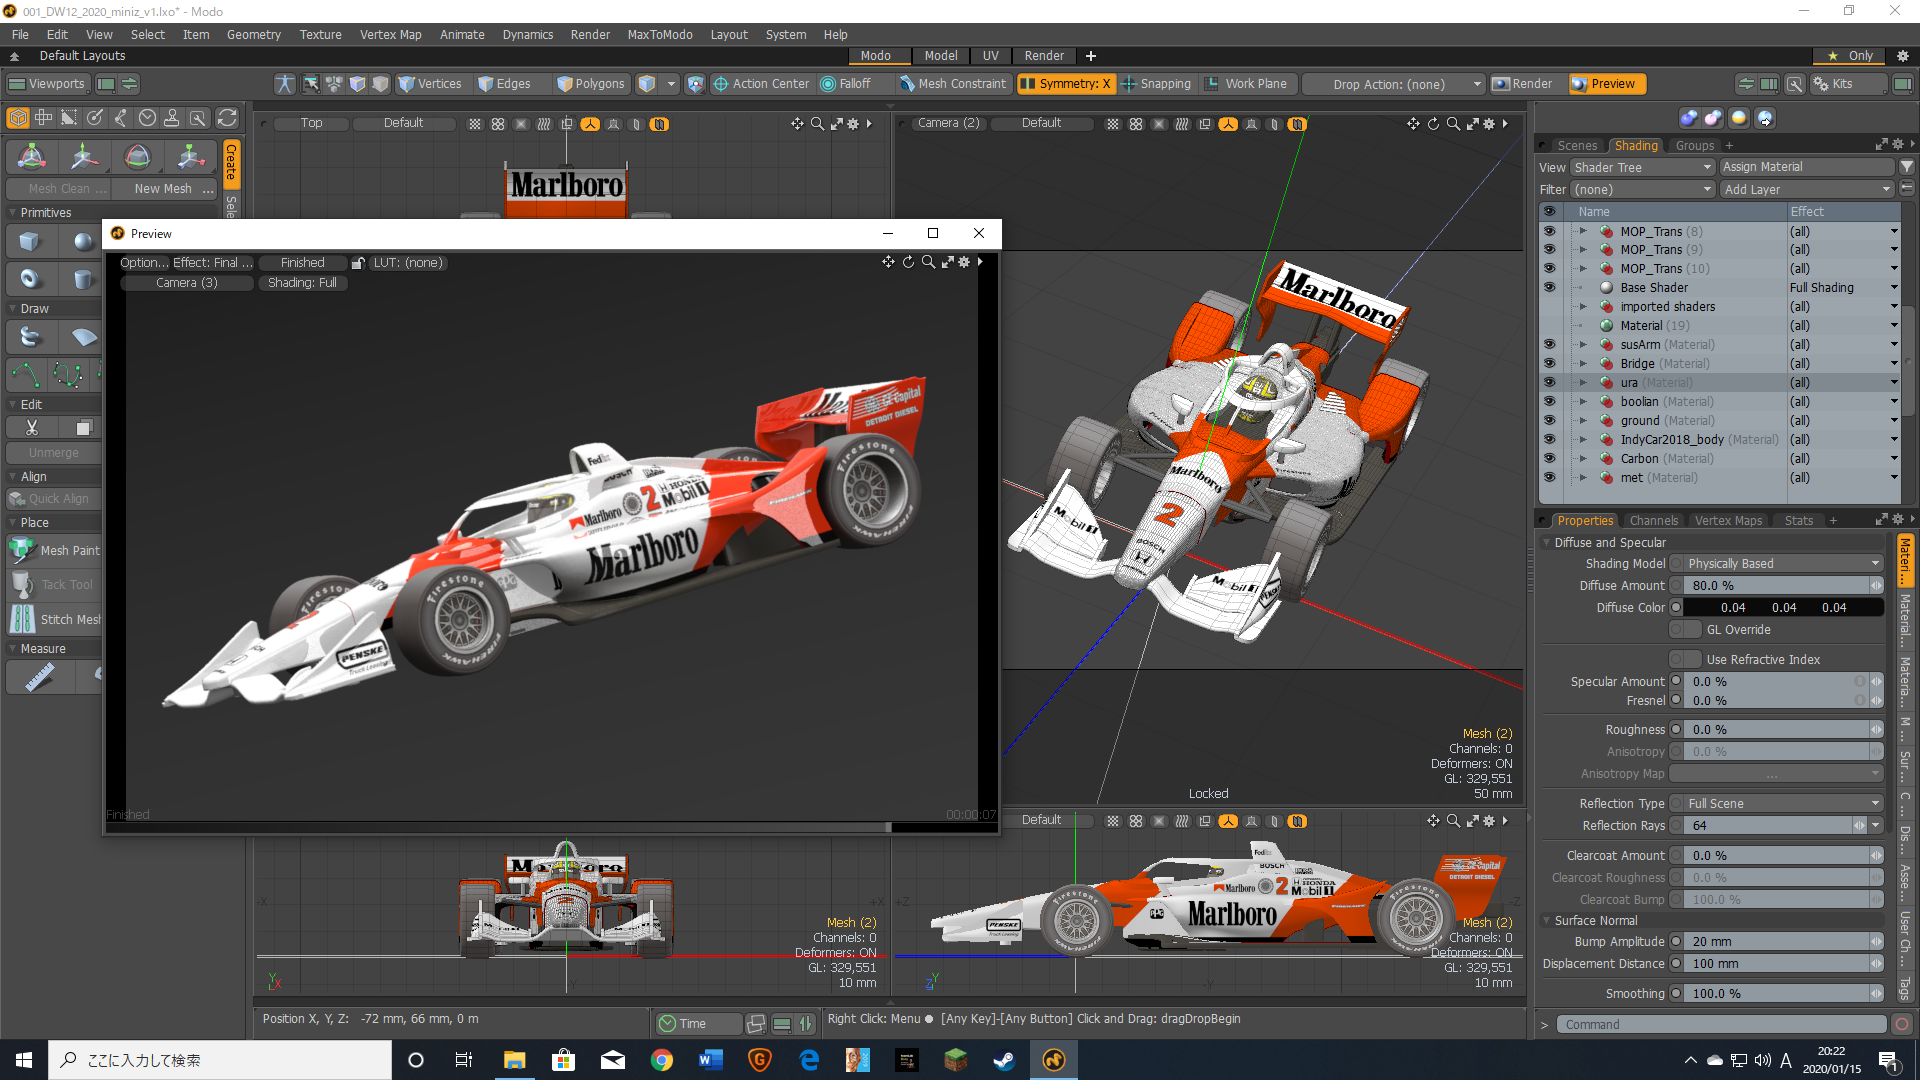This screenshot has height=1080, width=1920.
Task: Click the Diffuse Color swatch
Action: coord(1784,608)
